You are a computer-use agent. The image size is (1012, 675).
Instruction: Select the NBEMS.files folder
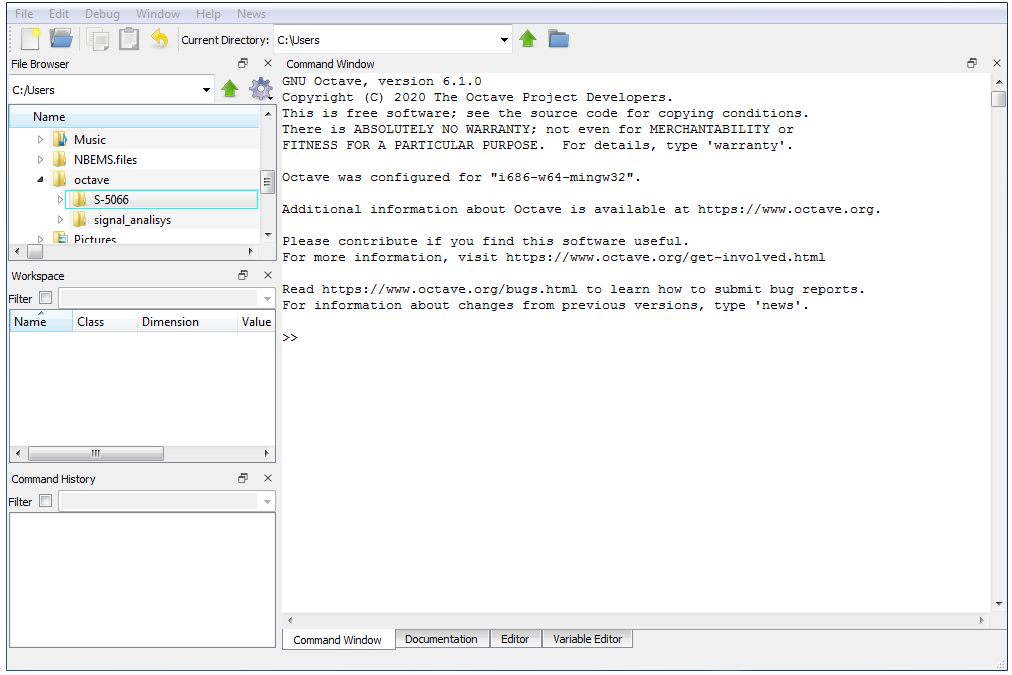(105, 159)
